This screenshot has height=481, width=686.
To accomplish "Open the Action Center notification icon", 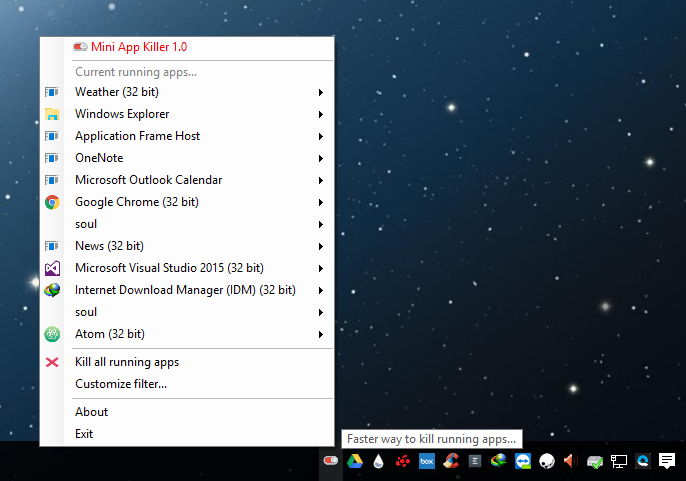I will pyautogui.click(x=667, y=461).
